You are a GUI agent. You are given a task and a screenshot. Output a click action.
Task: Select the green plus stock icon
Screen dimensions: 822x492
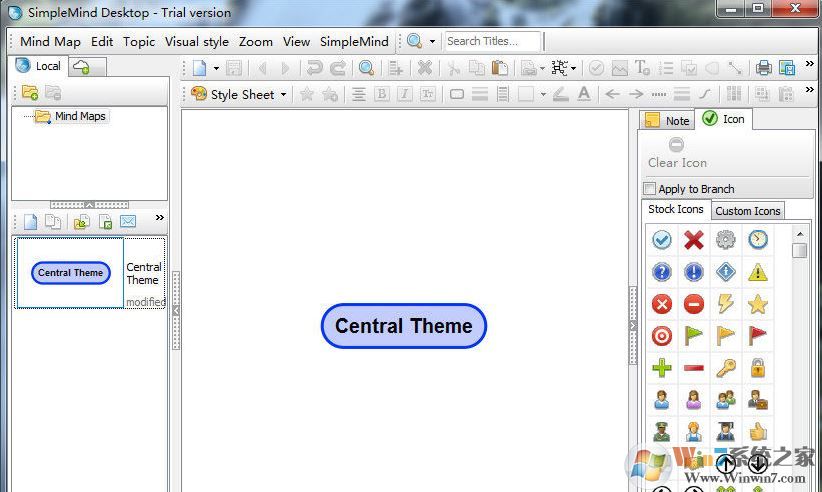click(661, 368)
